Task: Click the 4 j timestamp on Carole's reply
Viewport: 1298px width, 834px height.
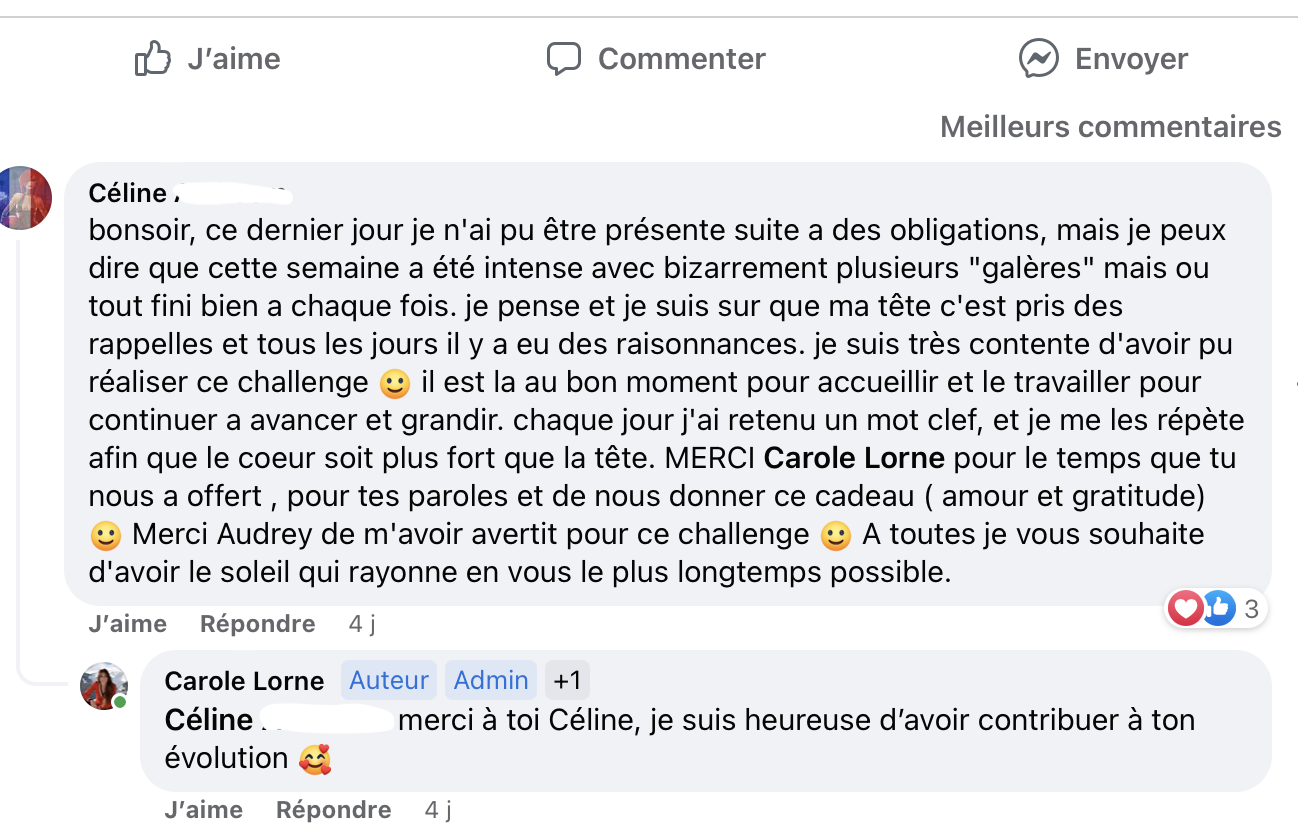Action: click(438, 809)
